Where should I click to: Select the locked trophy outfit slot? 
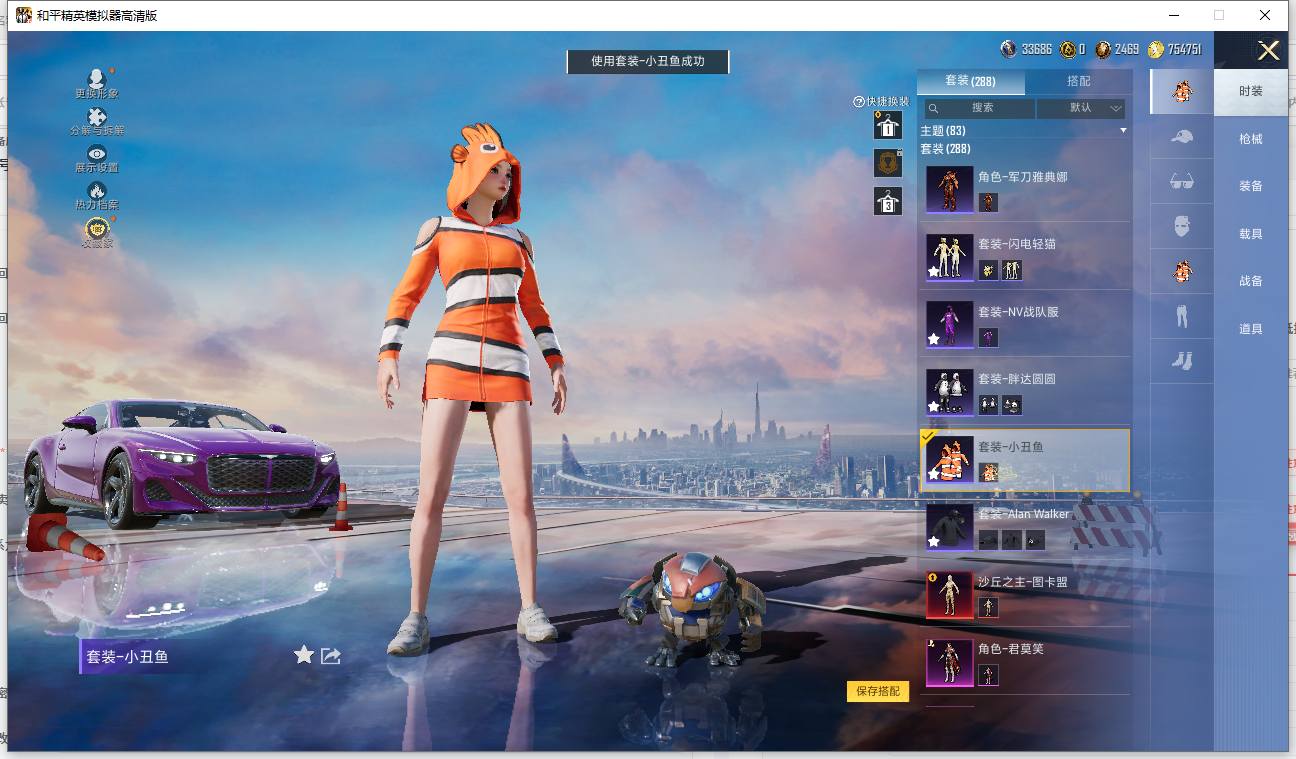(x=888, y=162)
